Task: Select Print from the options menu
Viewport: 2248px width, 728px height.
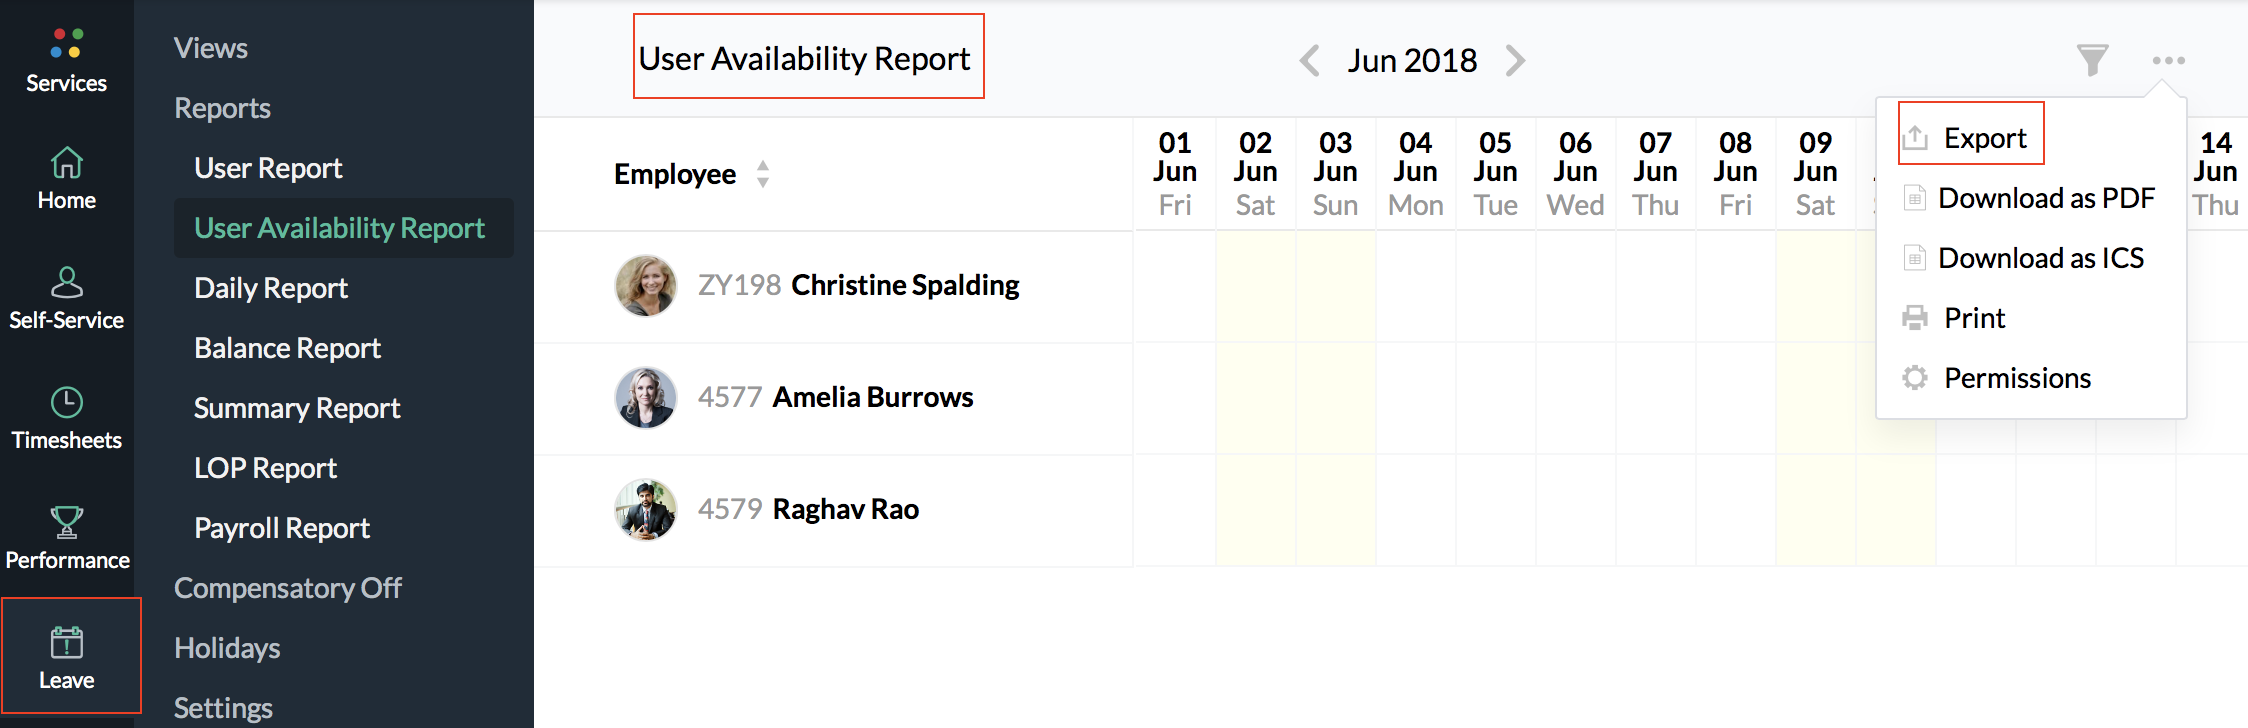Action: pos(1974,318)
